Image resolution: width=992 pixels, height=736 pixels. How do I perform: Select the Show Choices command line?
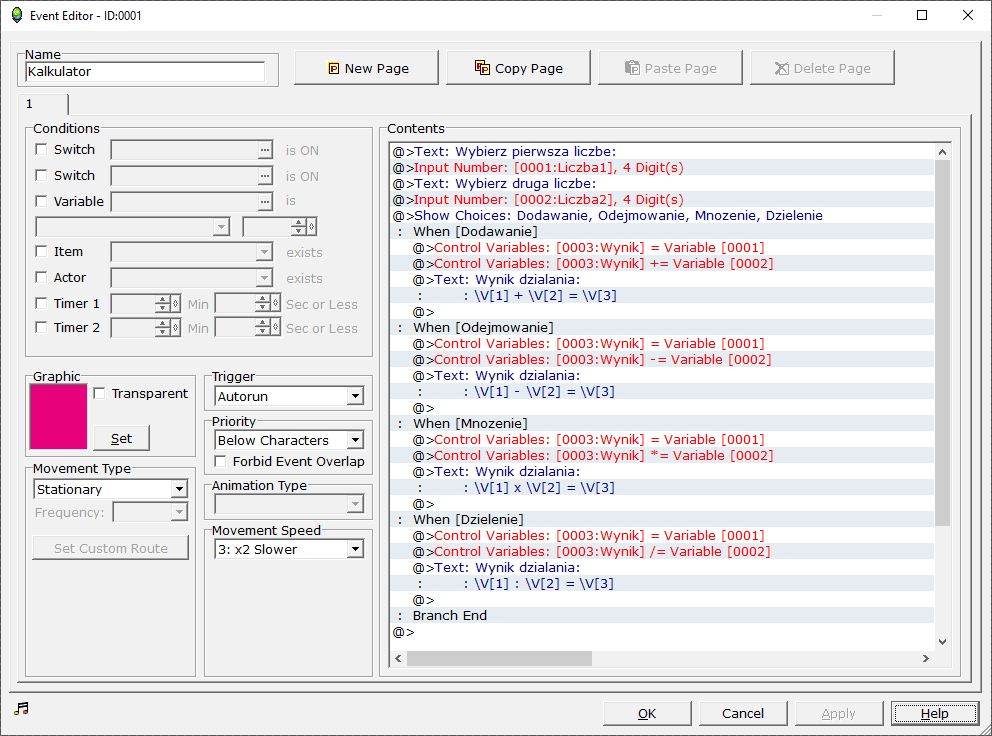point(662,216)
